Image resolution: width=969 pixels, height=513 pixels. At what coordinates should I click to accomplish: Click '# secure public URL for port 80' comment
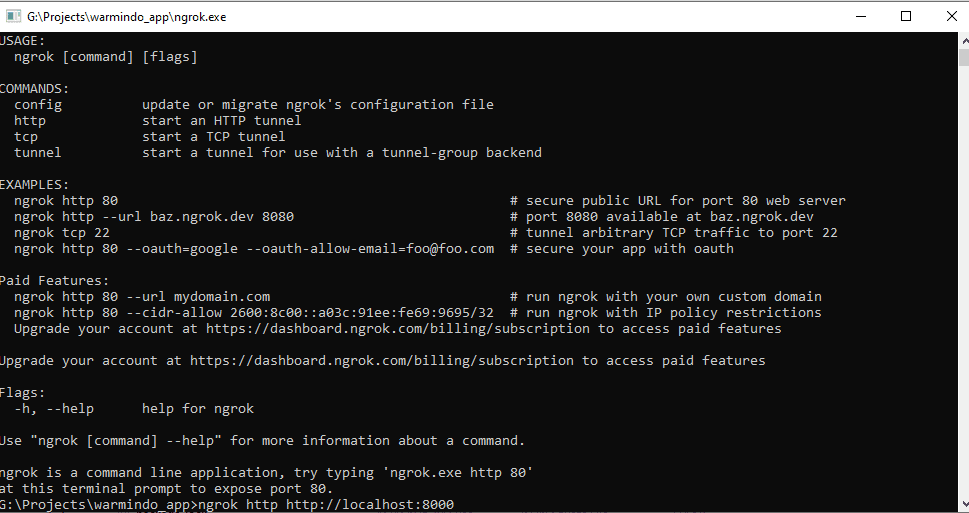(677, 201)
